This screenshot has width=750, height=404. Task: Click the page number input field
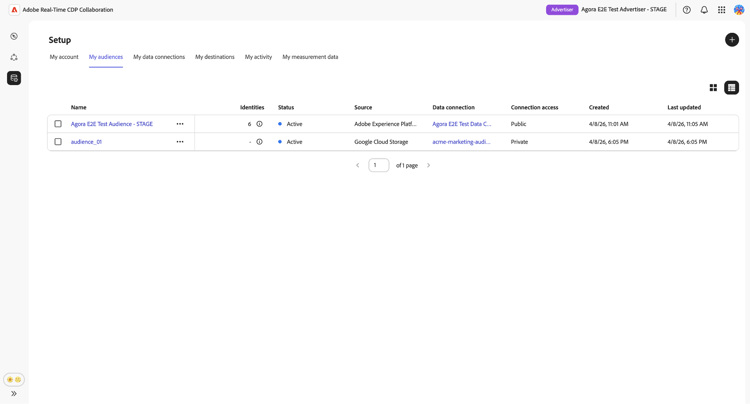(x=378, y=165)
